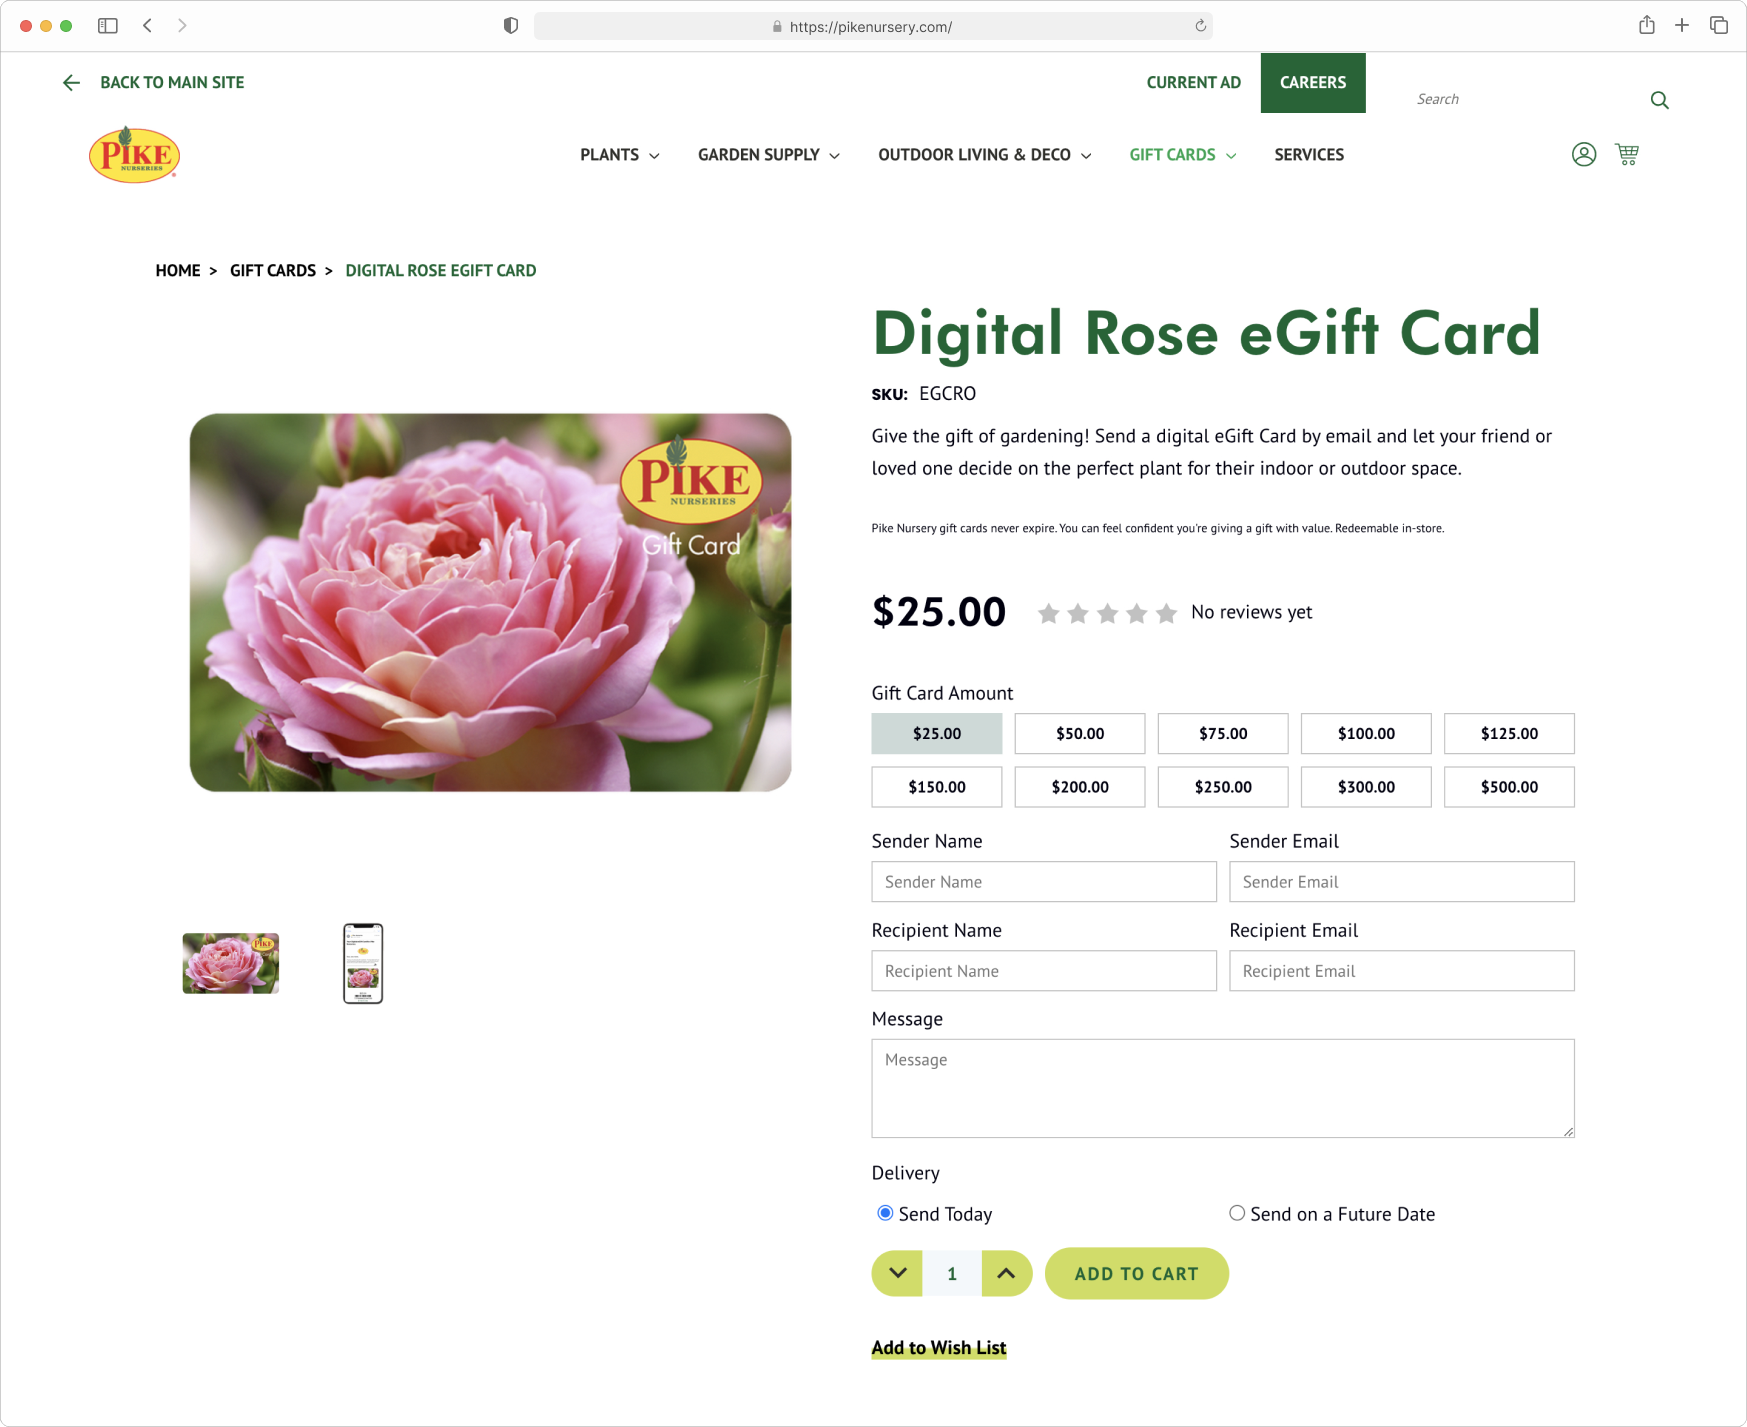Choose the $100.00 gift card amount
Viewport: 1747px width, 1427px height.
1366,734
